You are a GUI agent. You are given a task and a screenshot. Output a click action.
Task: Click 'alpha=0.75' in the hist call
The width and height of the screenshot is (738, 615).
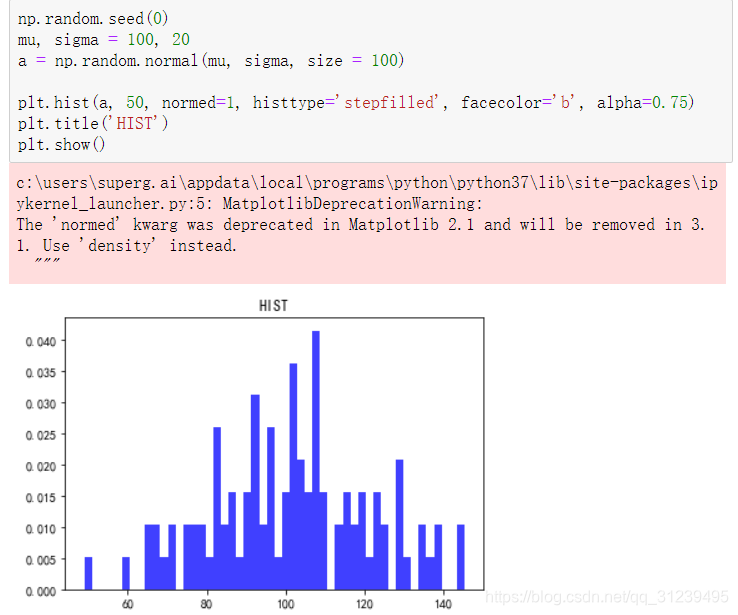click(x=645, y=103)
